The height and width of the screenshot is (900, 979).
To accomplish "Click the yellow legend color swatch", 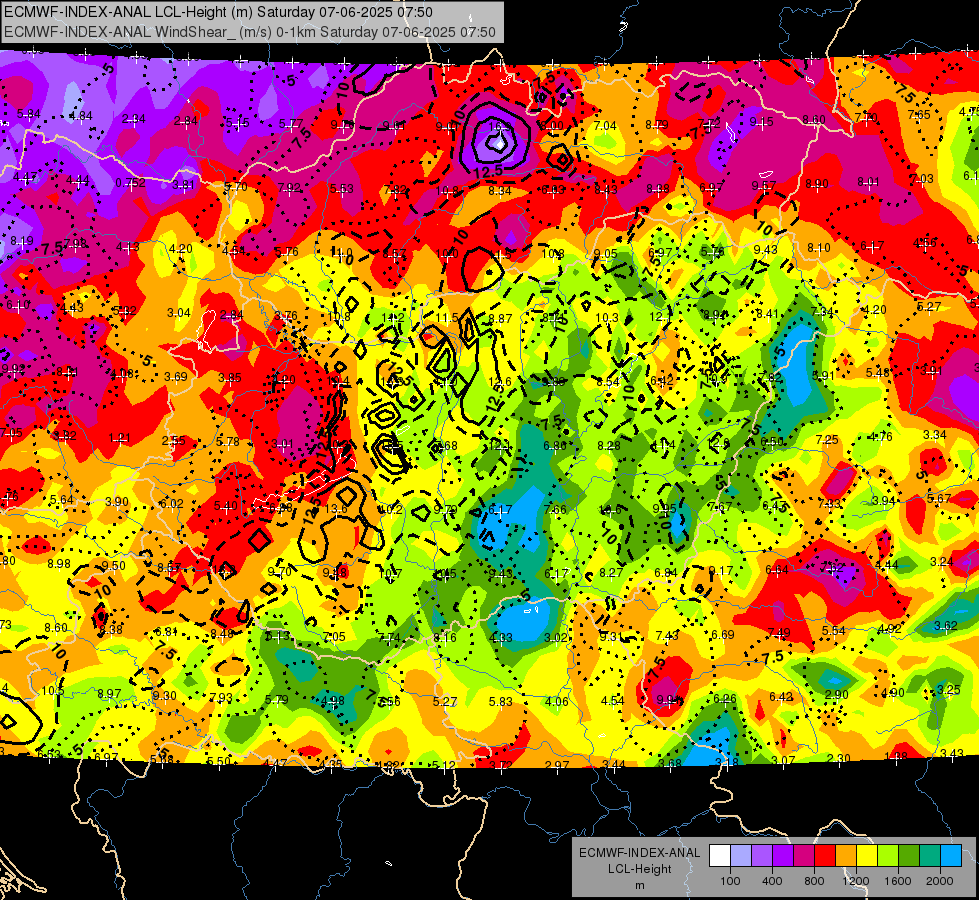I will click(x=867, y=855).
